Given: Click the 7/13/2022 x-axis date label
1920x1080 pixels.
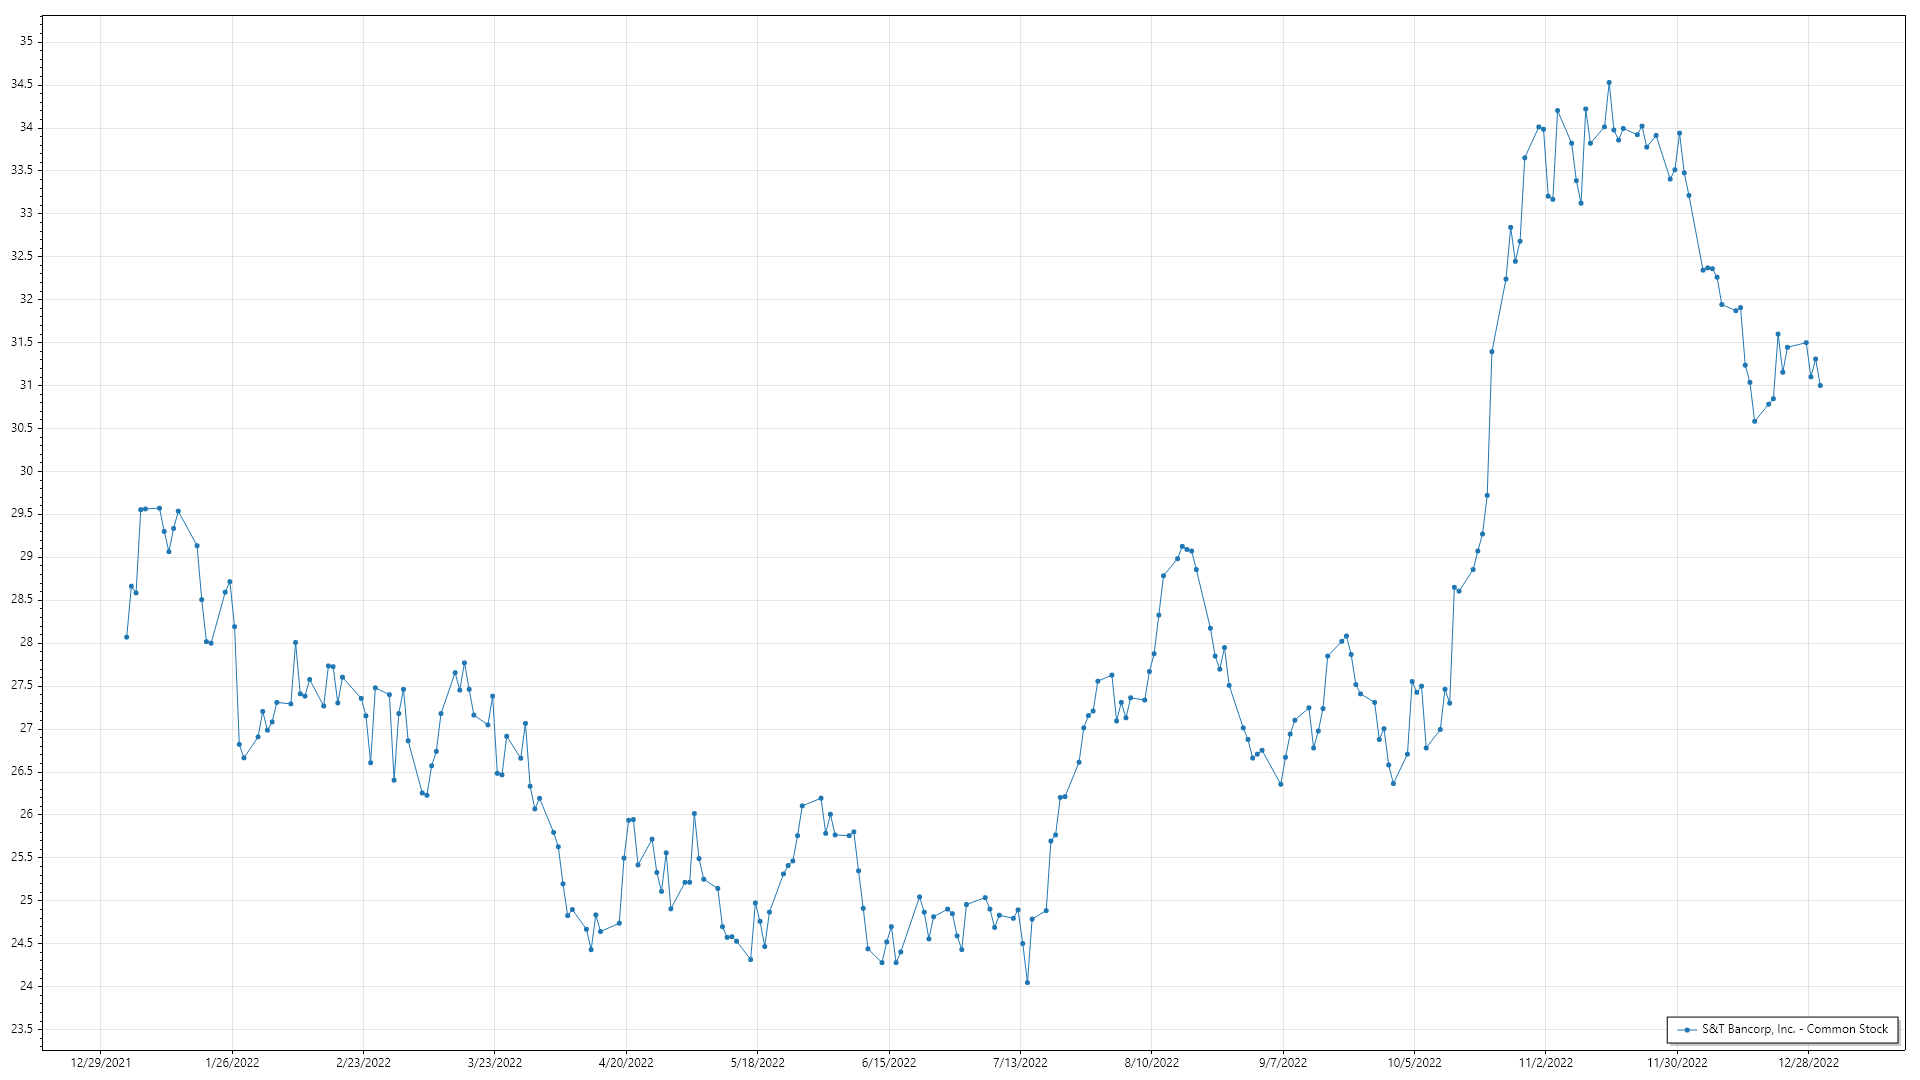Looking at the screenshot, I should coord(1020,1063).
